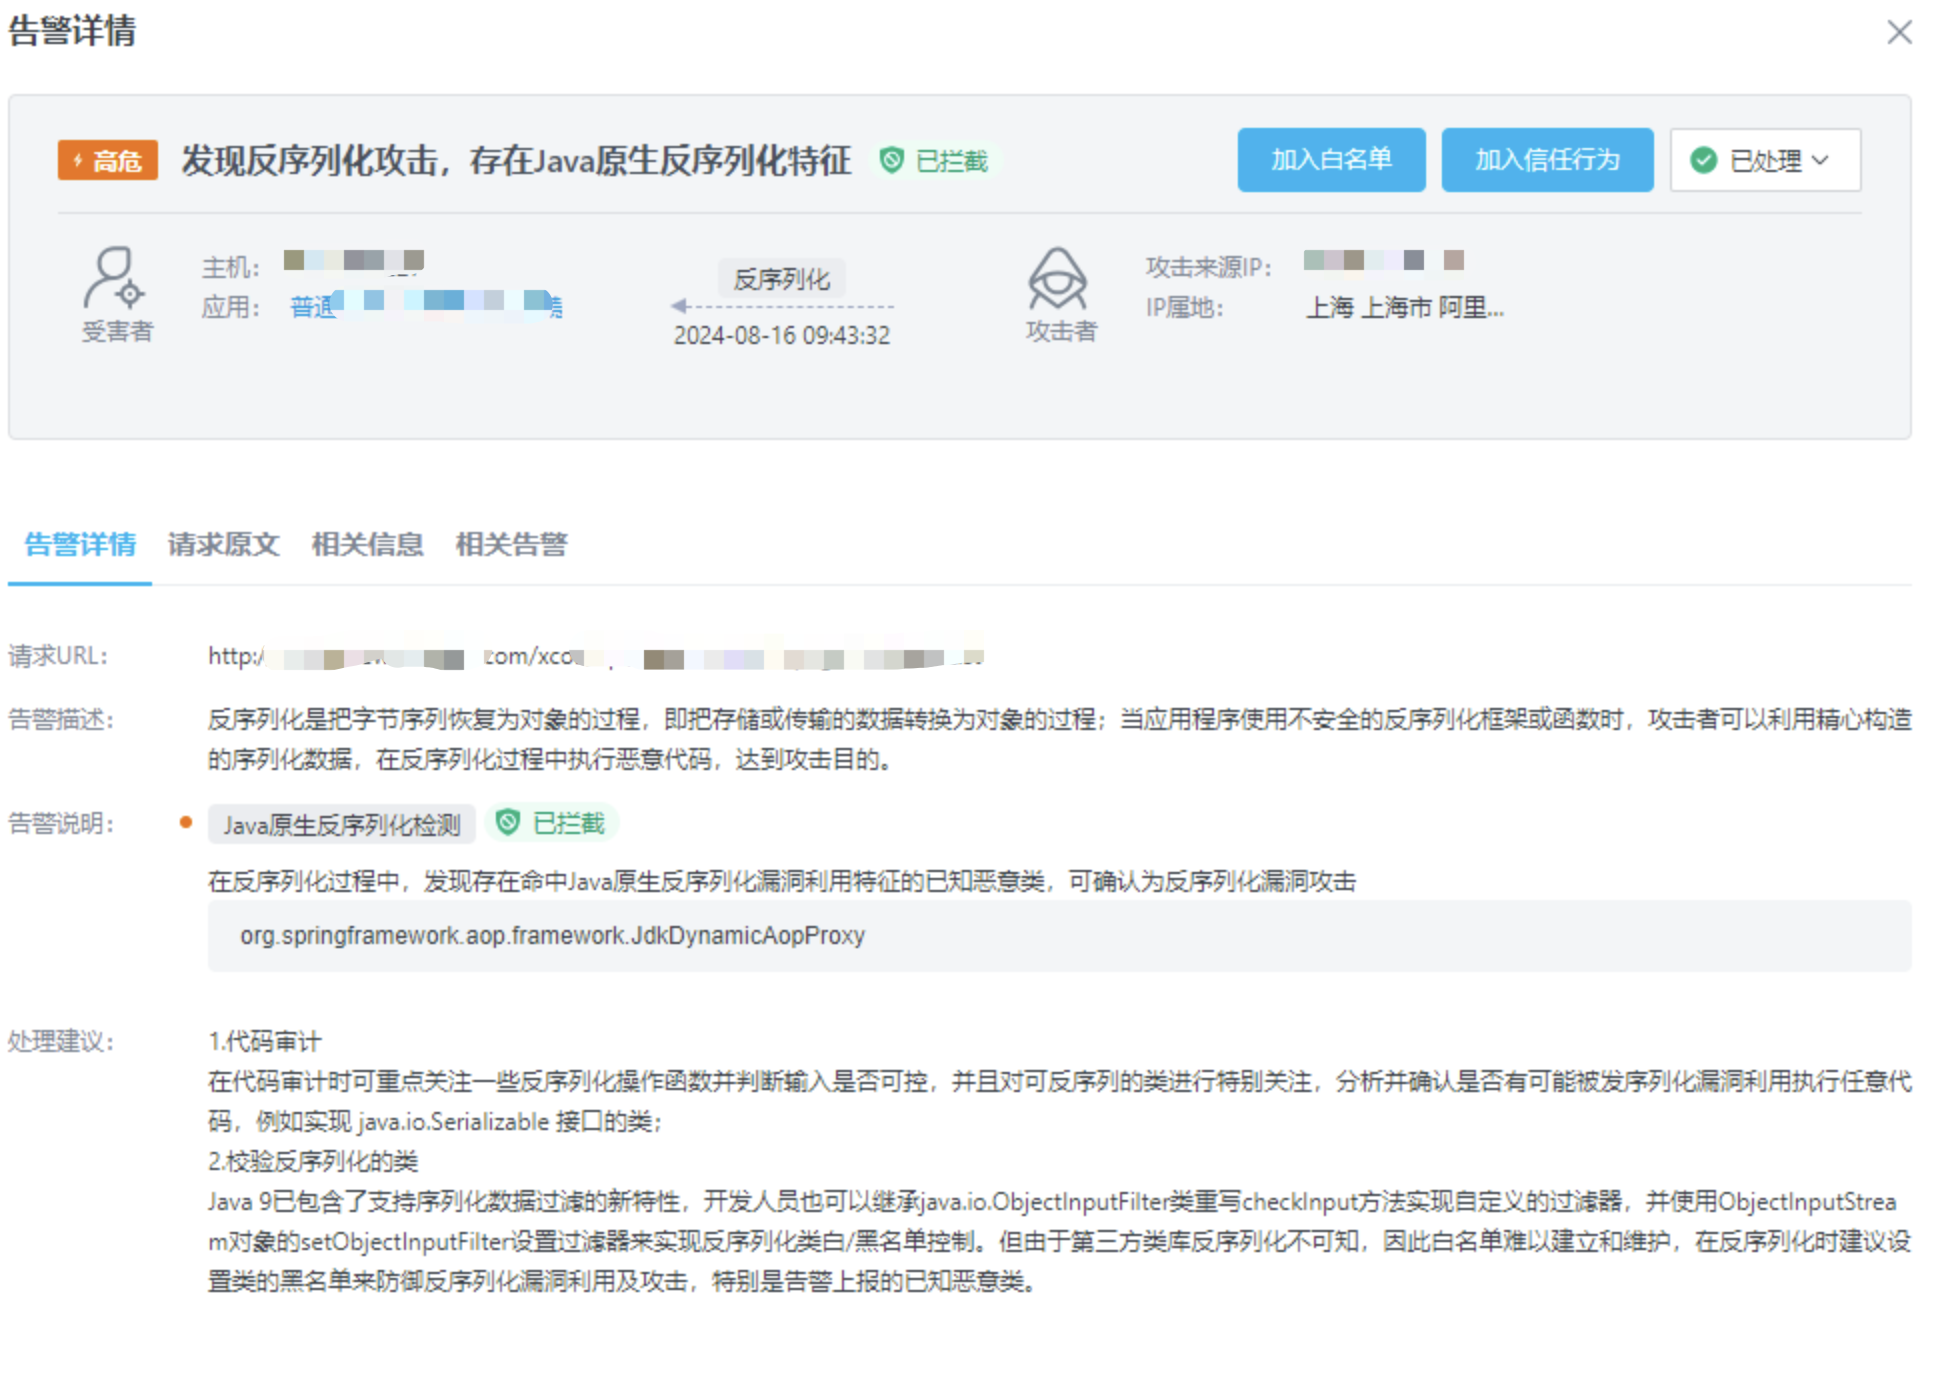Click the orange bullet dot beside 告警说明
Image resolution: width=1940 pixels, height=1400 pixels.
click(x=186, y=822)
